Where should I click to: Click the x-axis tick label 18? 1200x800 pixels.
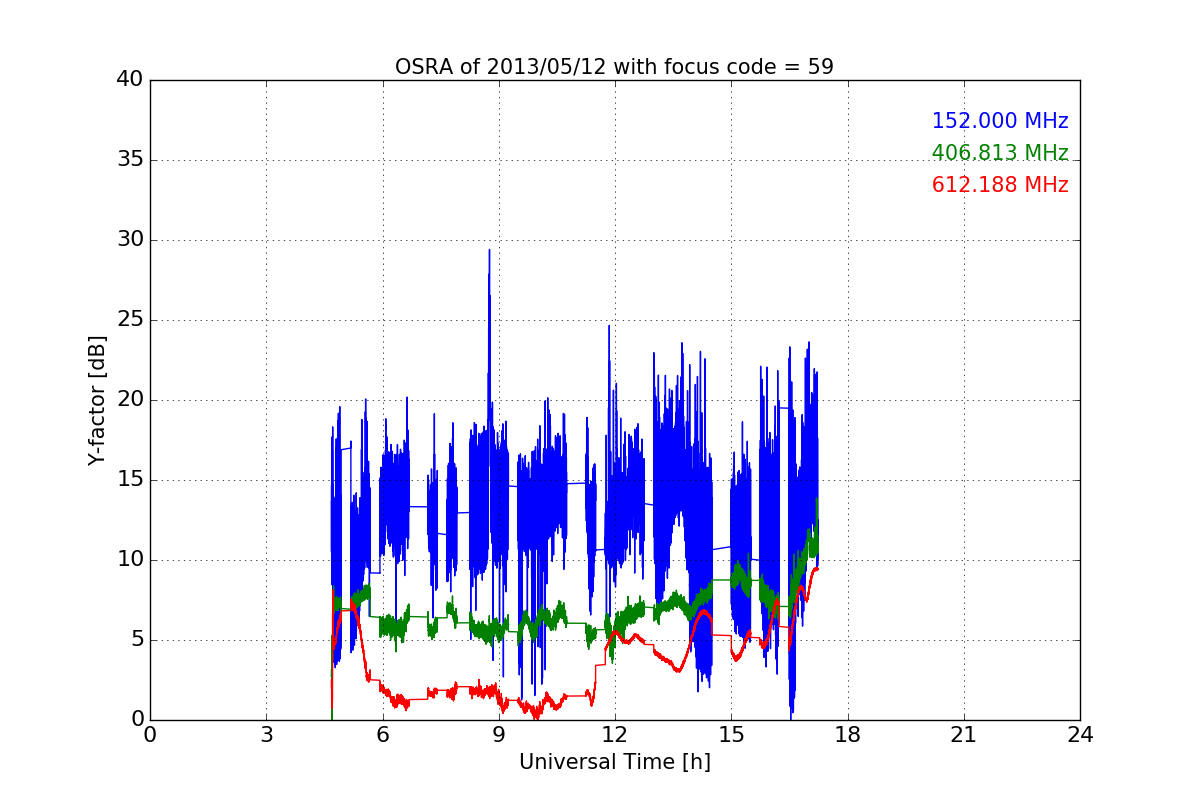(x=847, y=735)
